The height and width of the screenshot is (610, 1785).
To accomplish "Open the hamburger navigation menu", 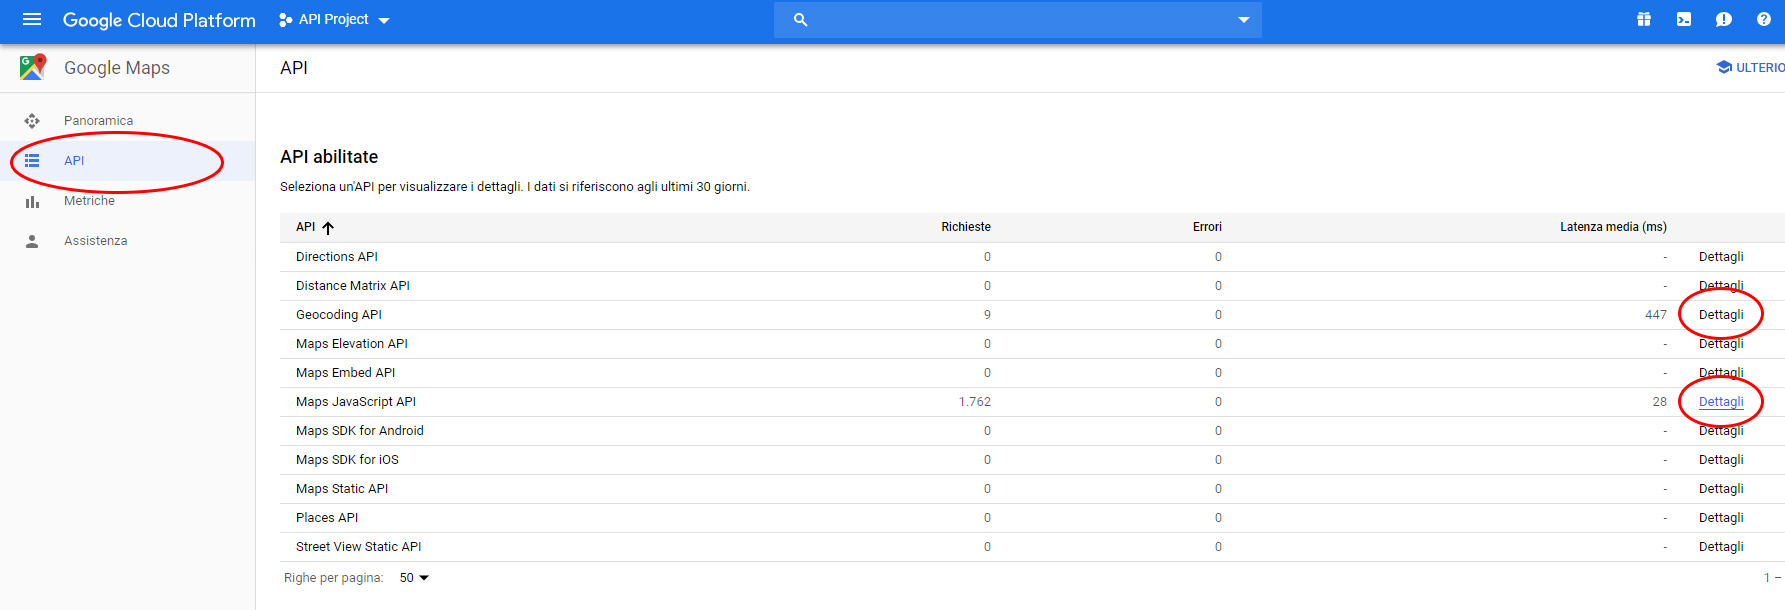I will coord(32,19).
